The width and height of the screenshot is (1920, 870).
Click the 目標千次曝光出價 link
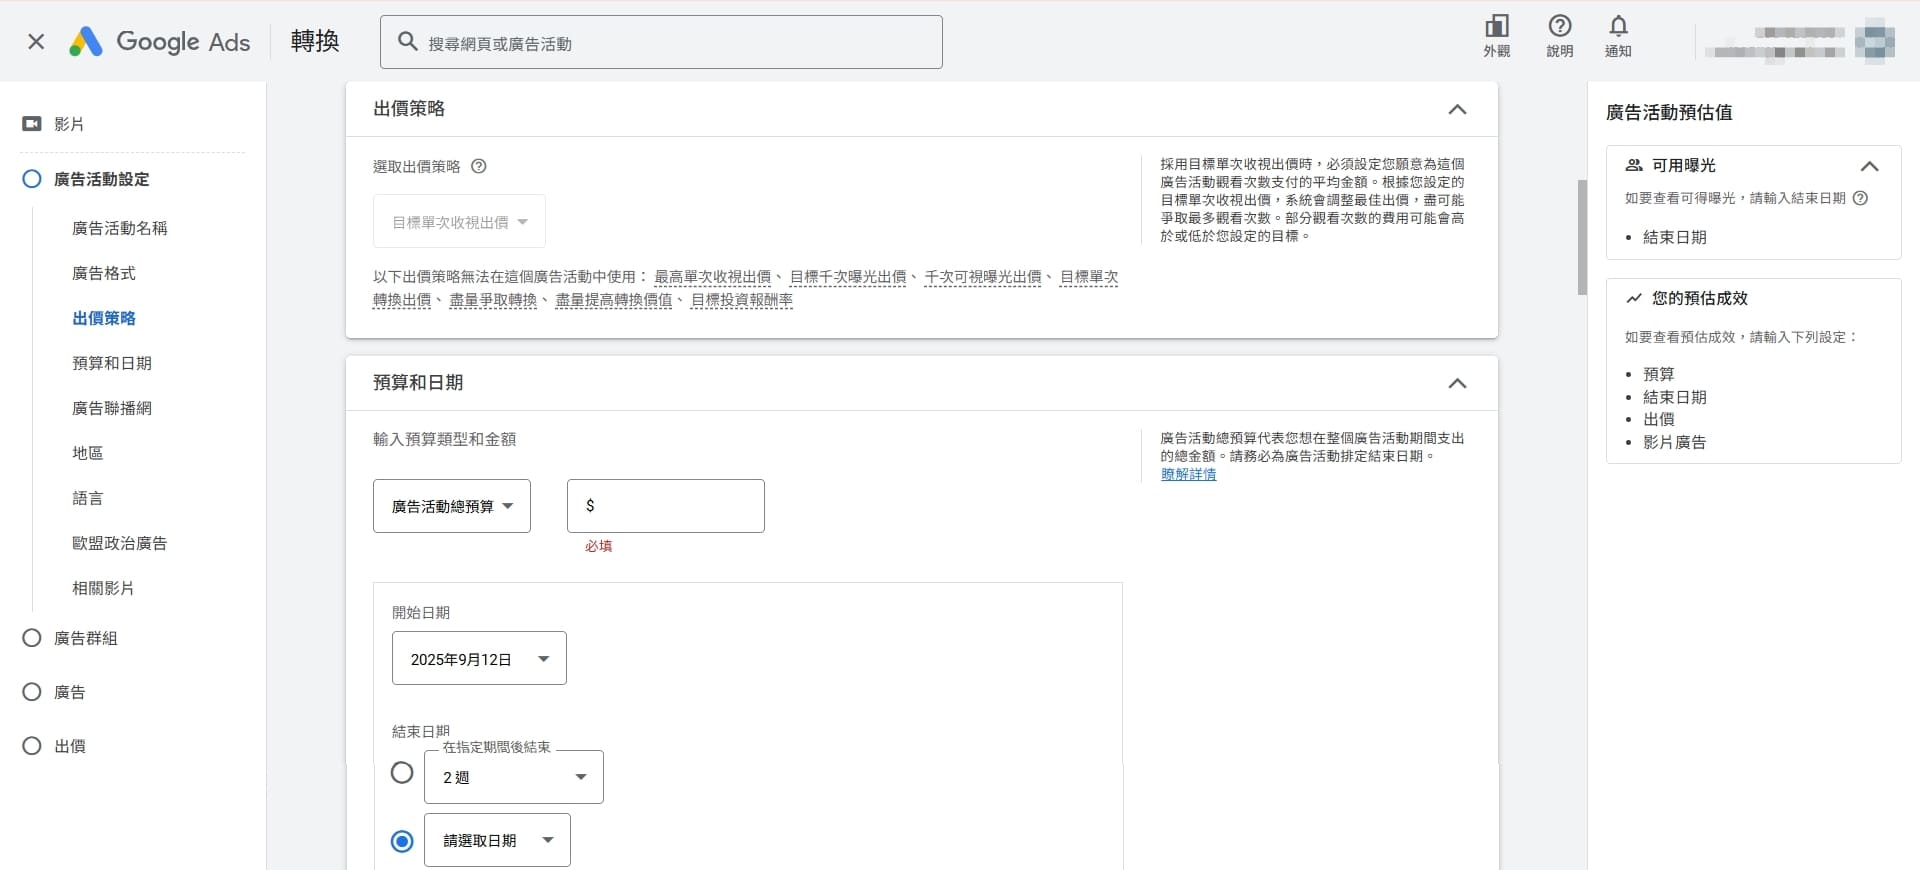848,277
